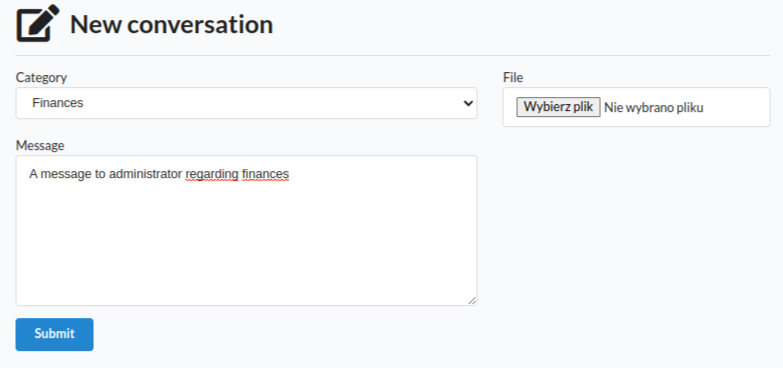Click inside the Message text area
The width and height of the screenshot is (783, 368).
[246, 230]
